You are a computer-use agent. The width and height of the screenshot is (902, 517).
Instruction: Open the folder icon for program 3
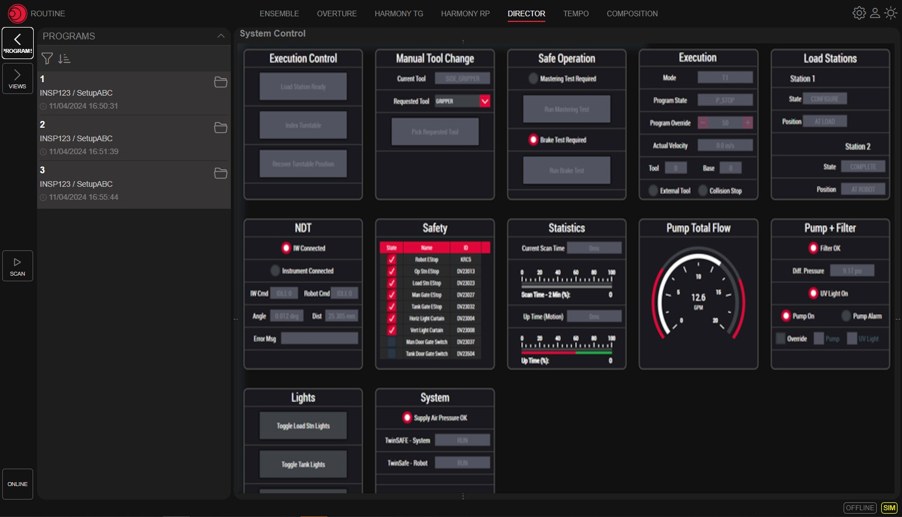[220, 173]
